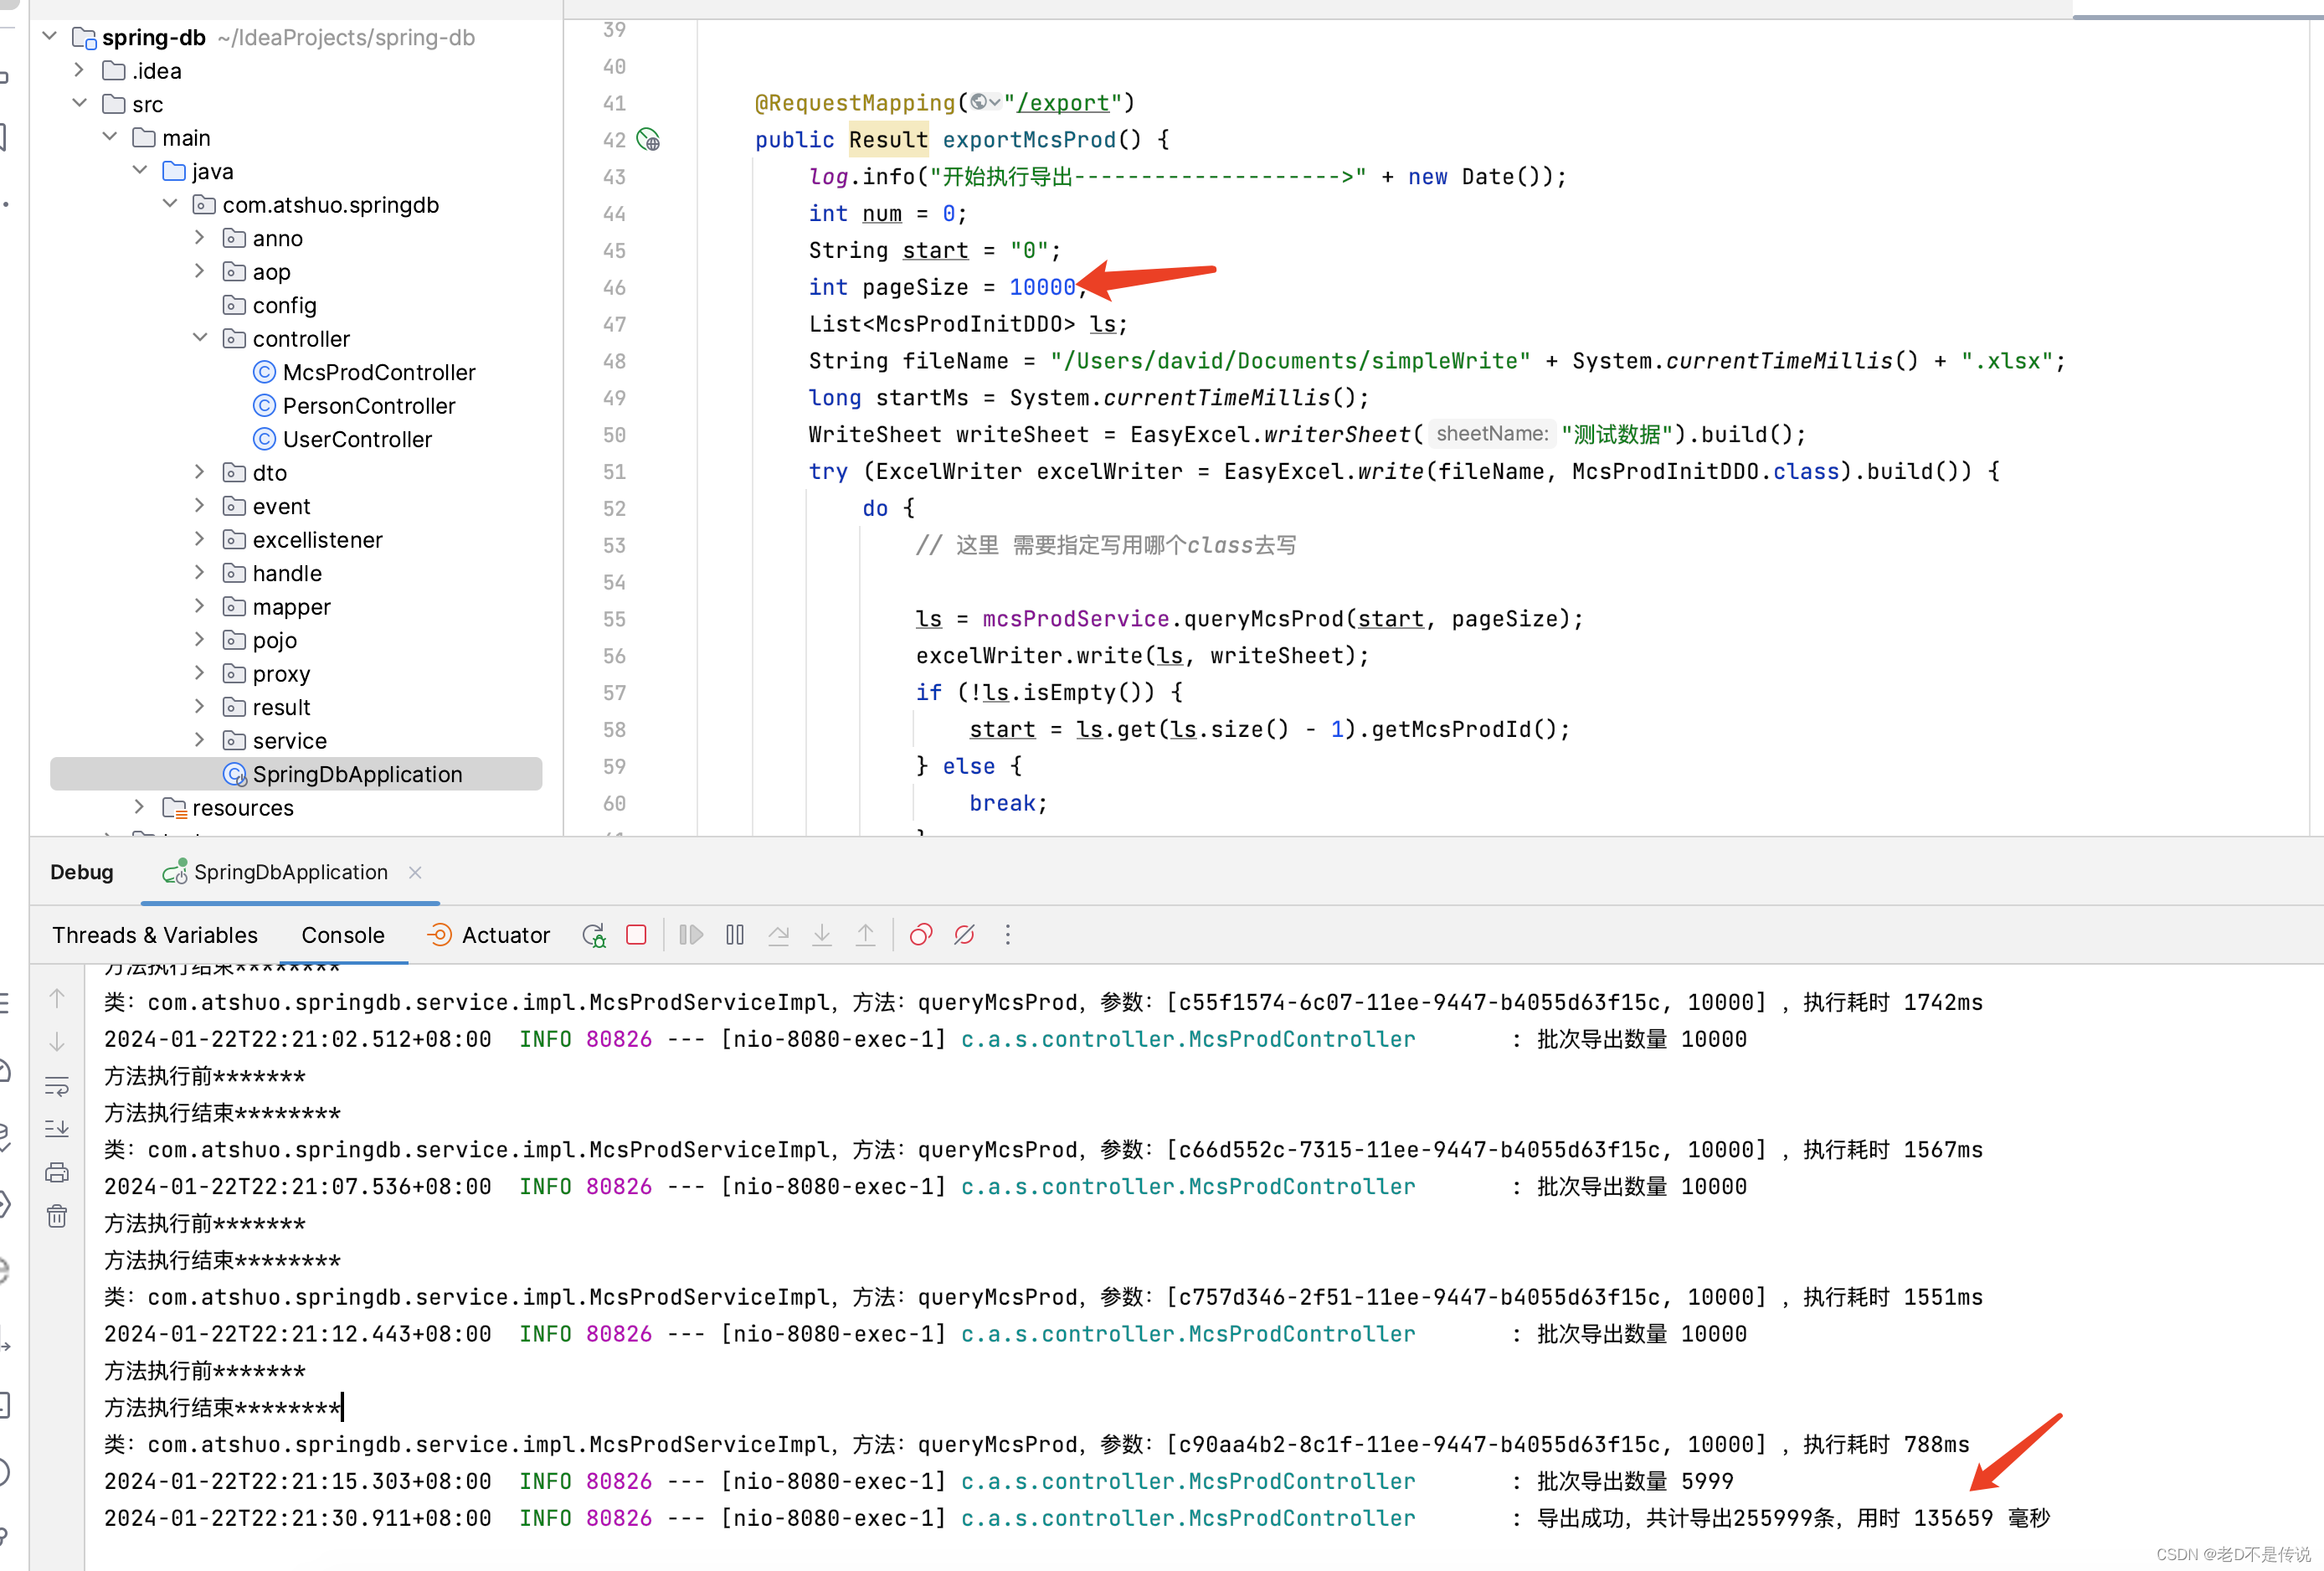Stop the running debug session
The width and height of the screenshot is (2324, 1571).
click(636, 935)
